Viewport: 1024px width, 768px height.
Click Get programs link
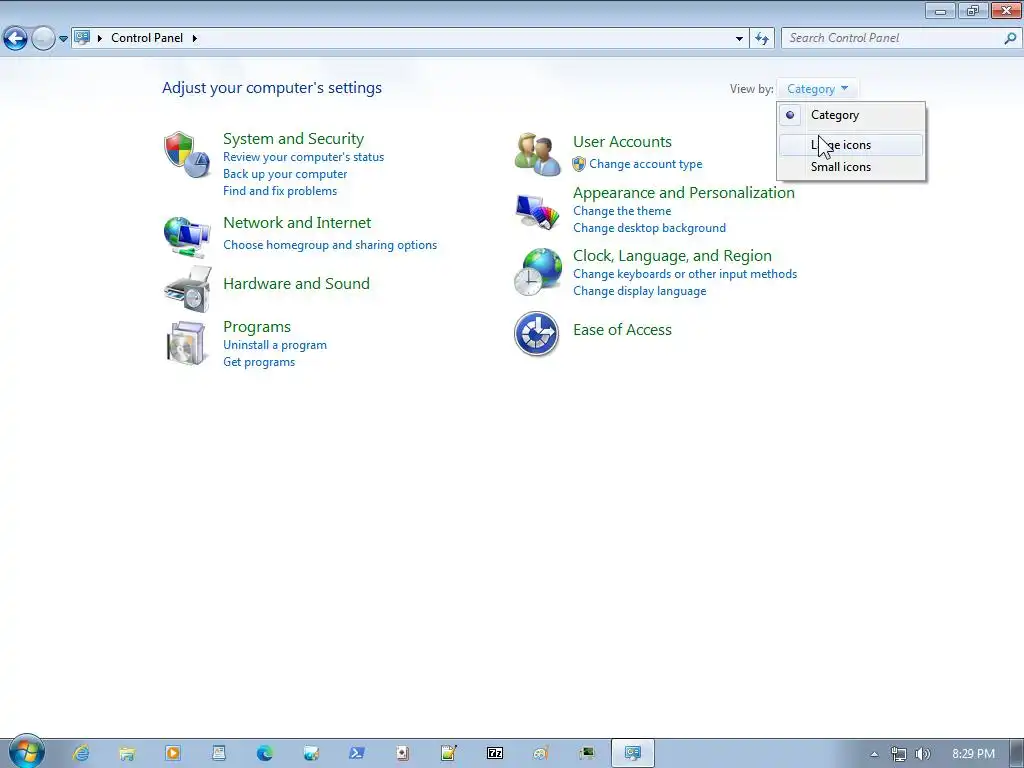259,362
